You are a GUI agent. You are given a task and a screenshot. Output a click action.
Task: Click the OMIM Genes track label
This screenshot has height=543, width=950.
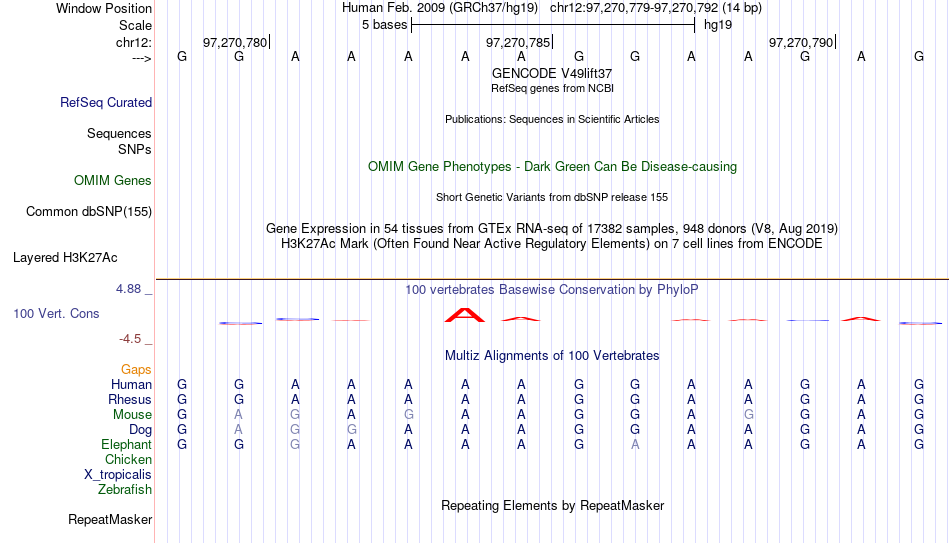[112, 181]
